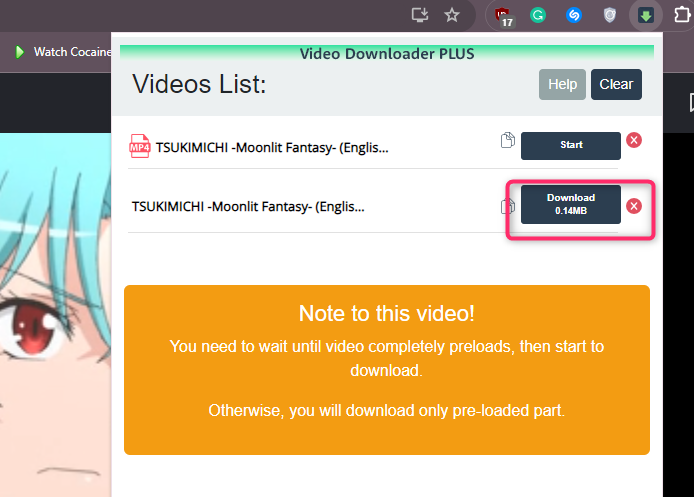Click the Videos List heading

(x=199, y=84)
